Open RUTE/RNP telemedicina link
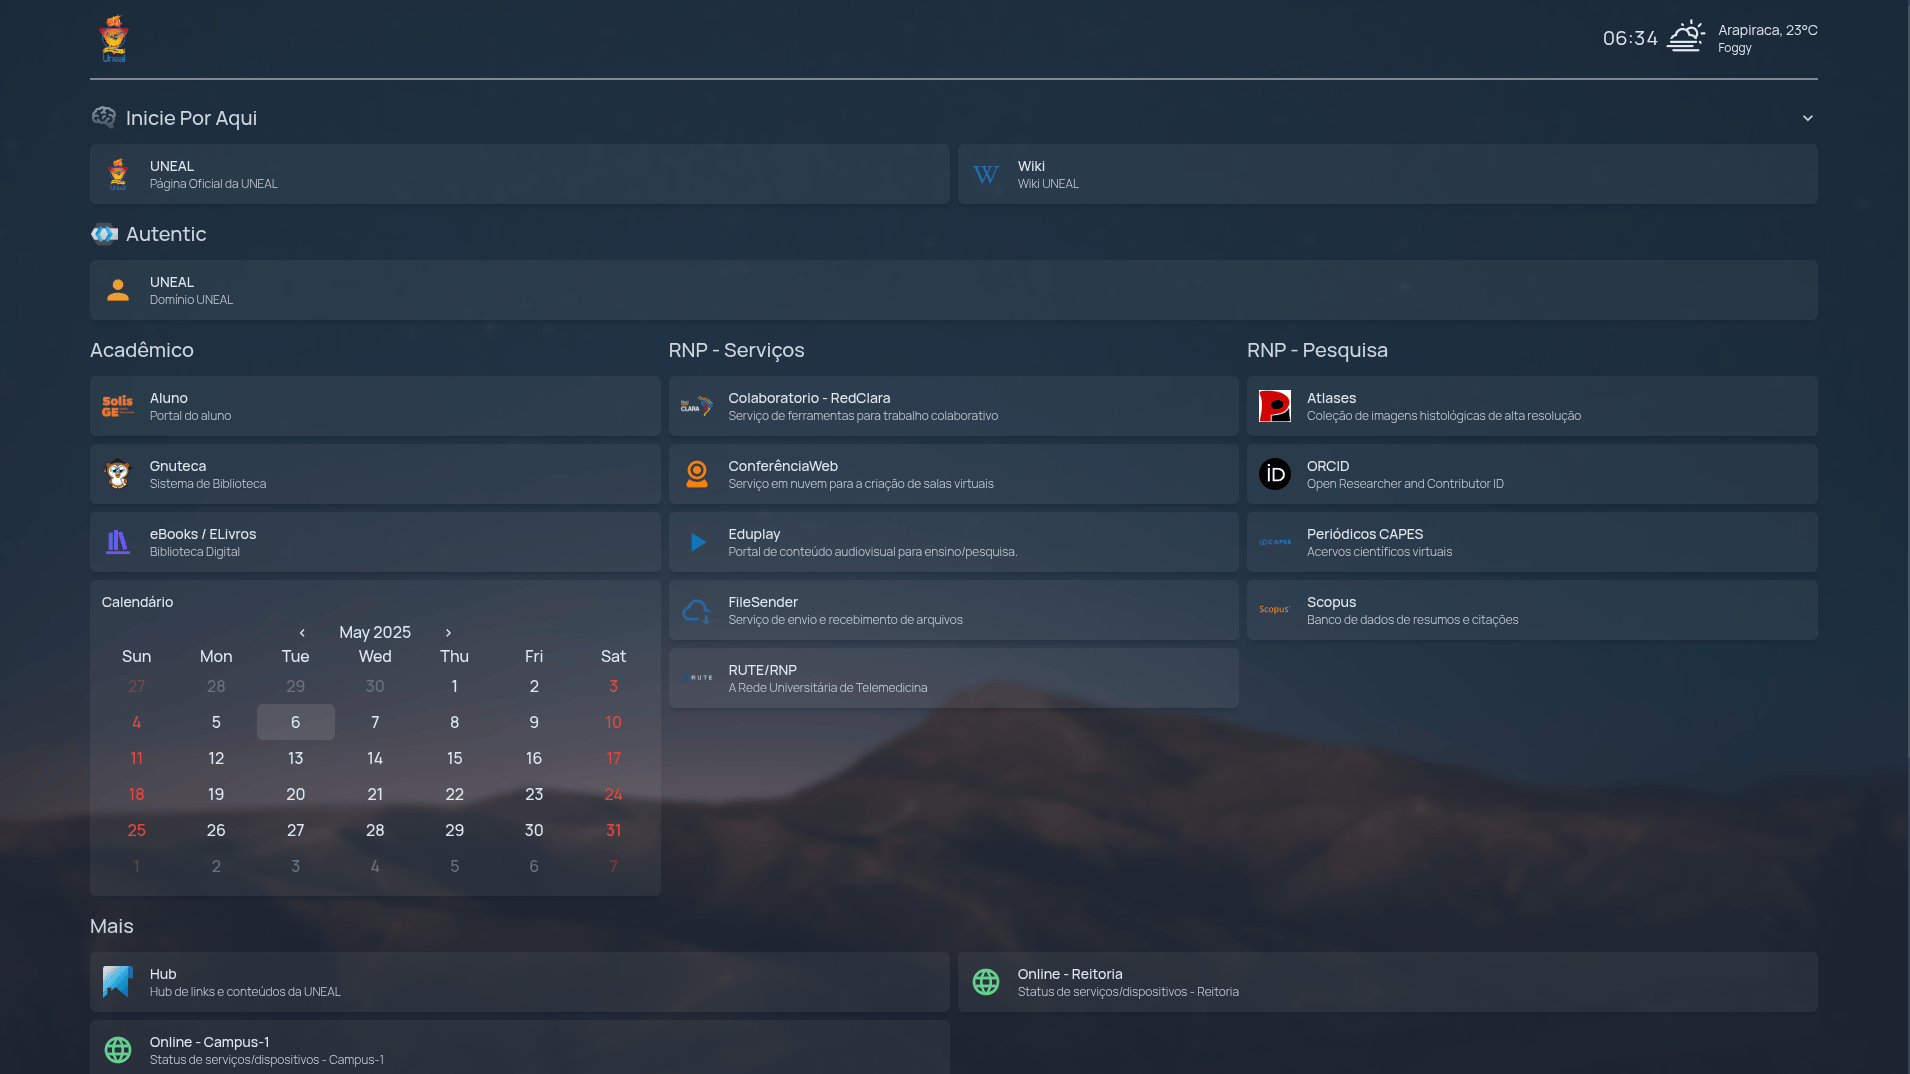The height and width of the screenshot is (1074, 1910). 954,678
